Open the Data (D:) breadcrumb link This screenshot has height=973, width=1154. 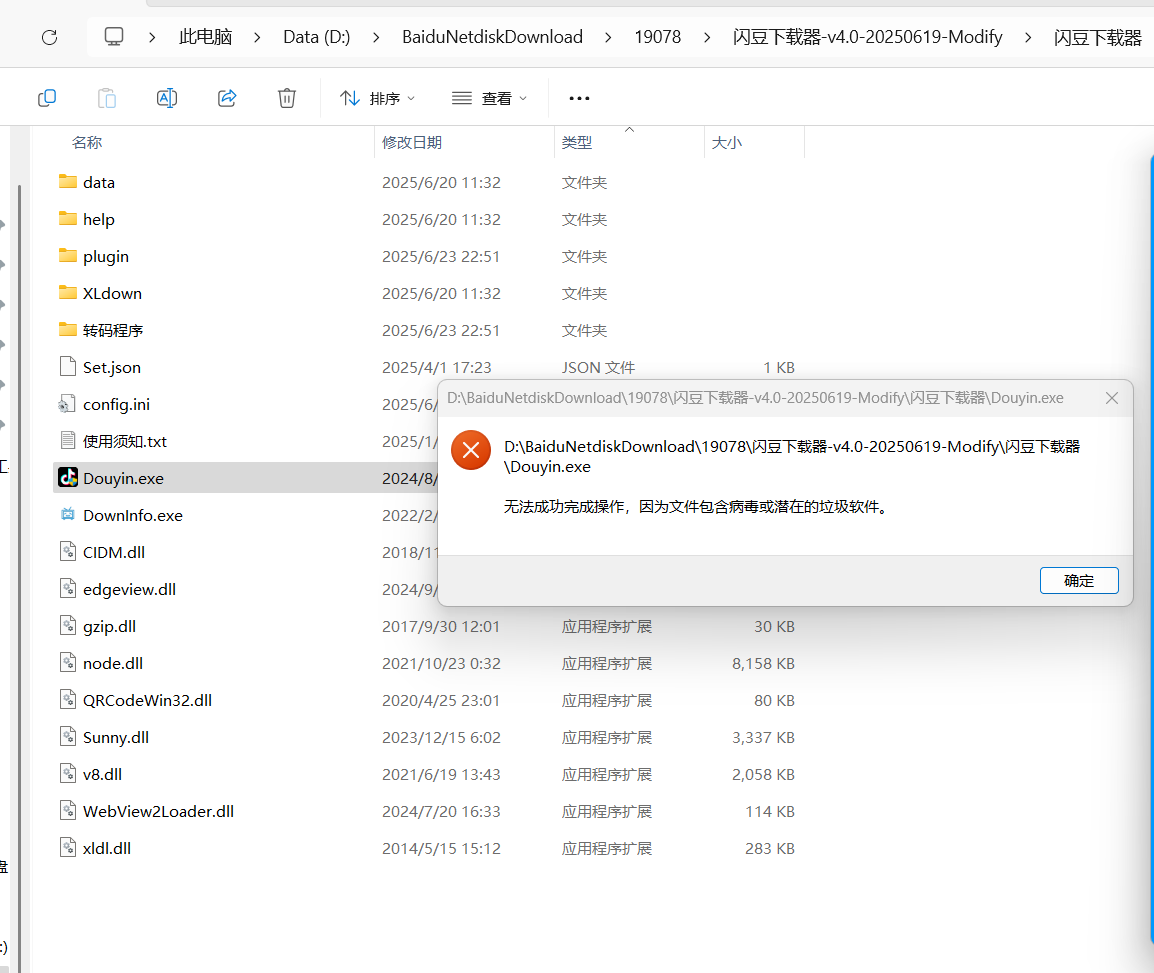coord(316,36)
